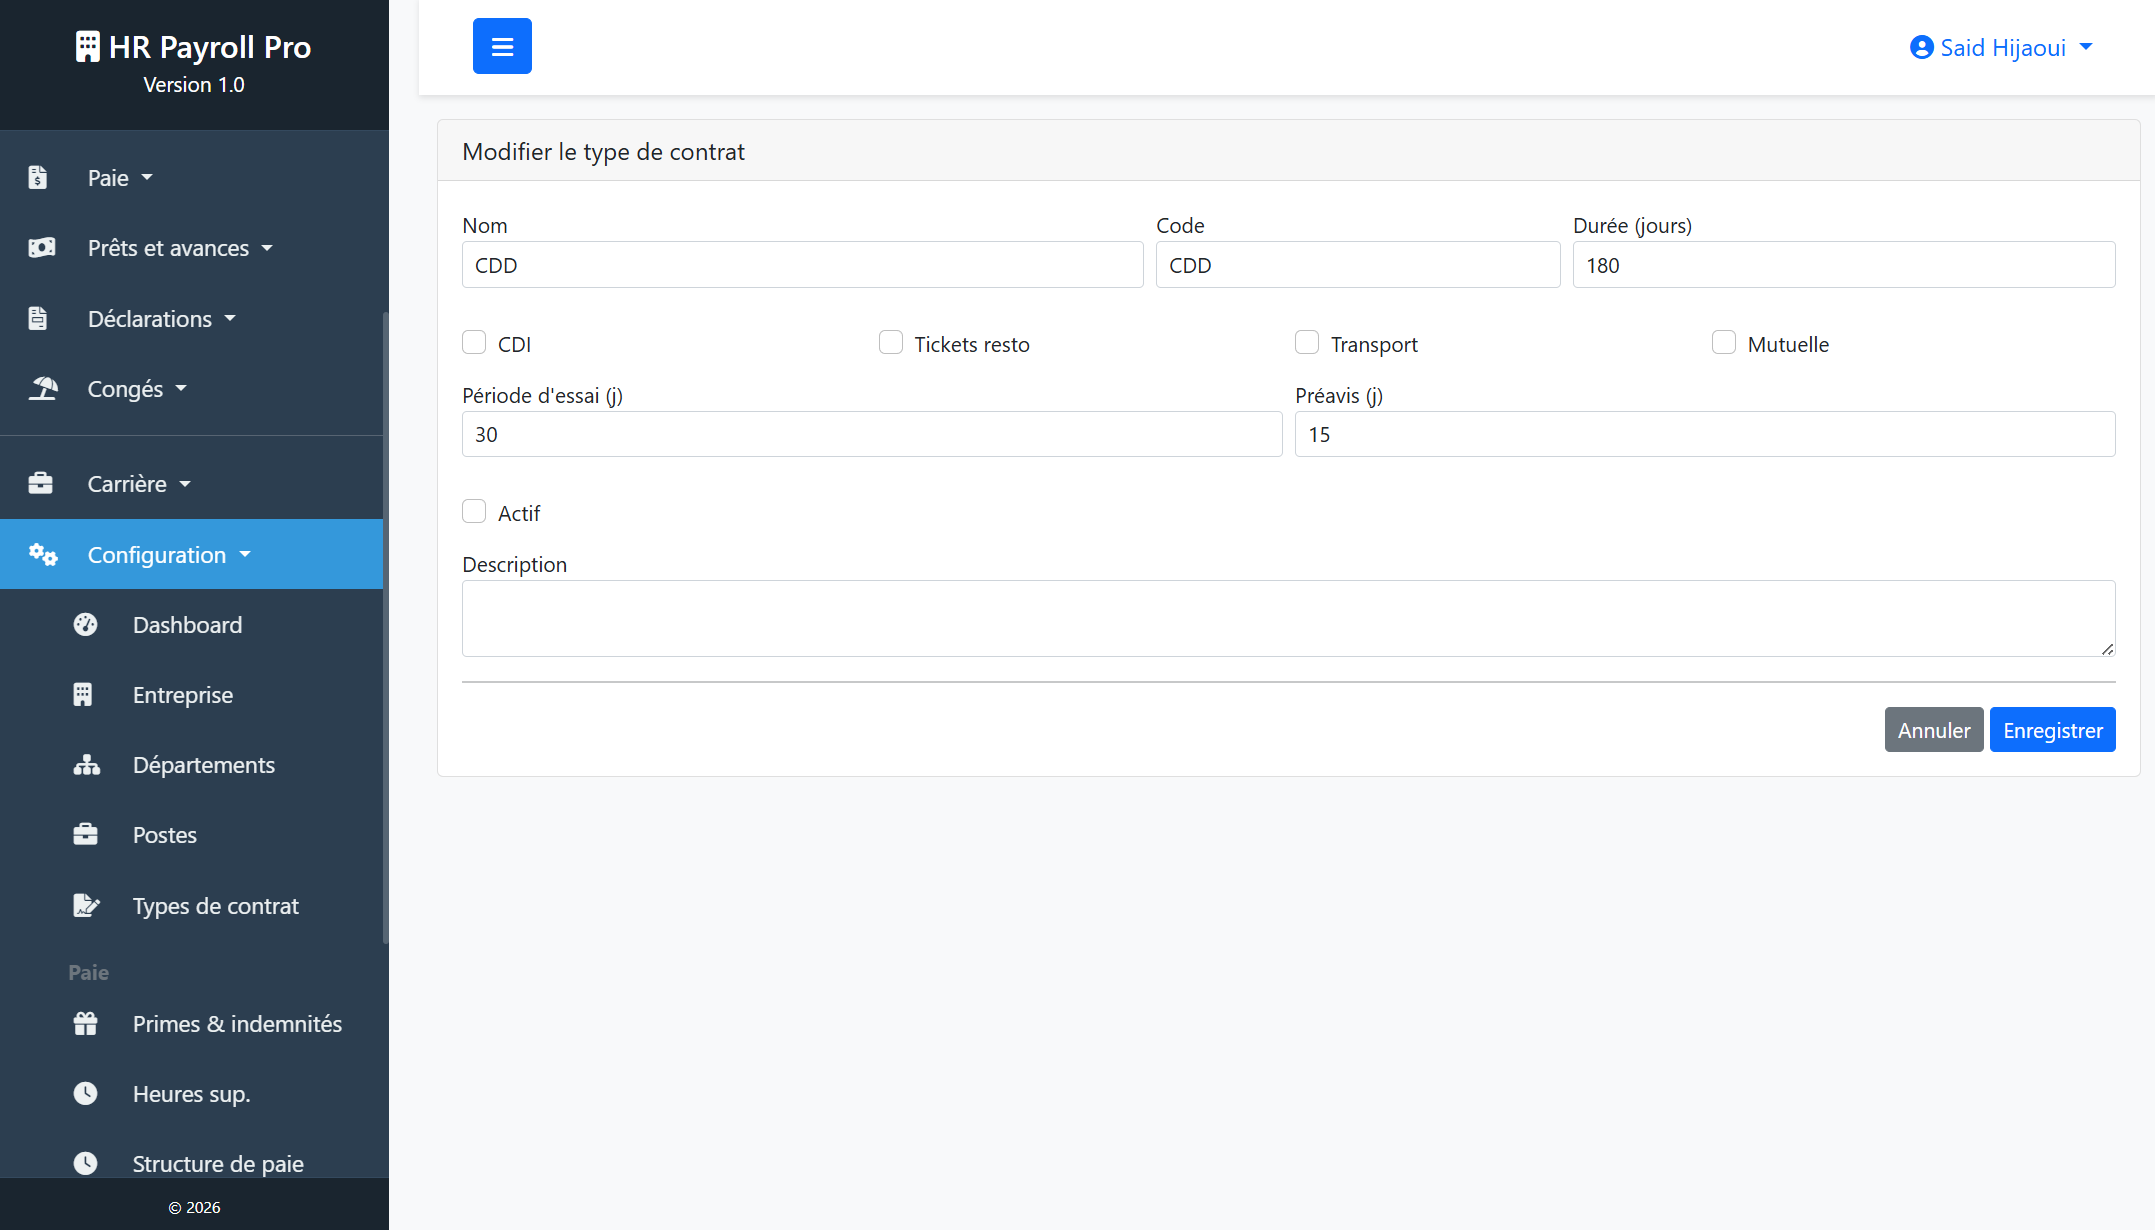Click the Carrière briefcase icon

41,484
